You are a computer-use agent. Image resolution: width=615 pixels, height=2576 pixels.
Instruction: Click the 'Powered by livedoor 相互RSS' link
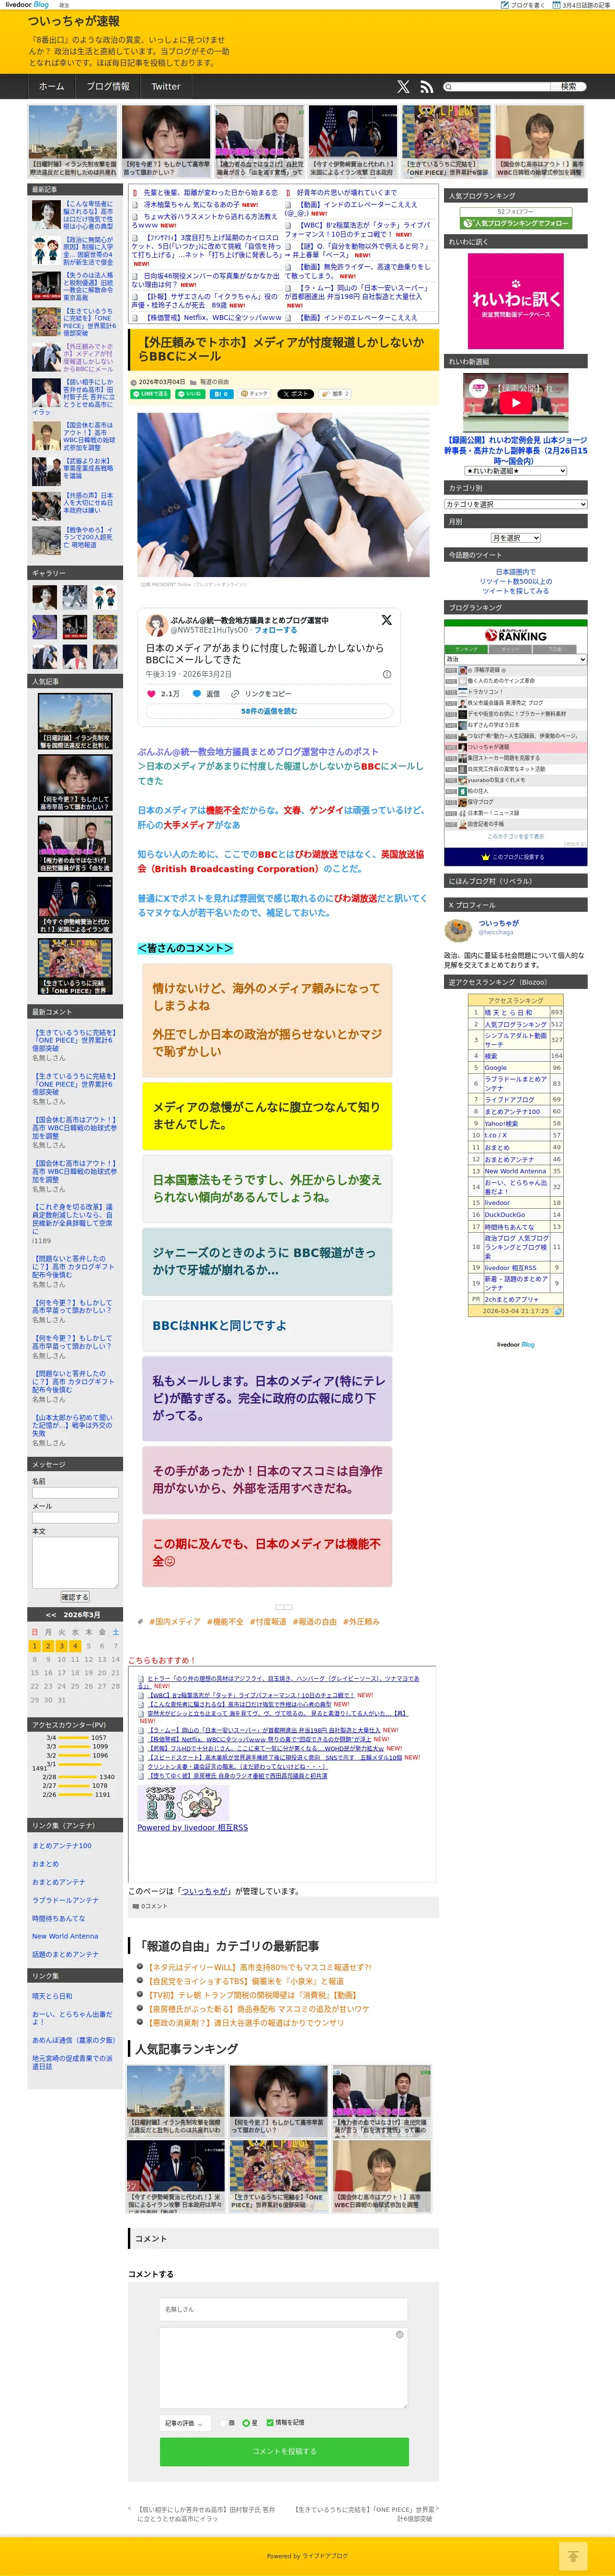(x=192, y=1827)
